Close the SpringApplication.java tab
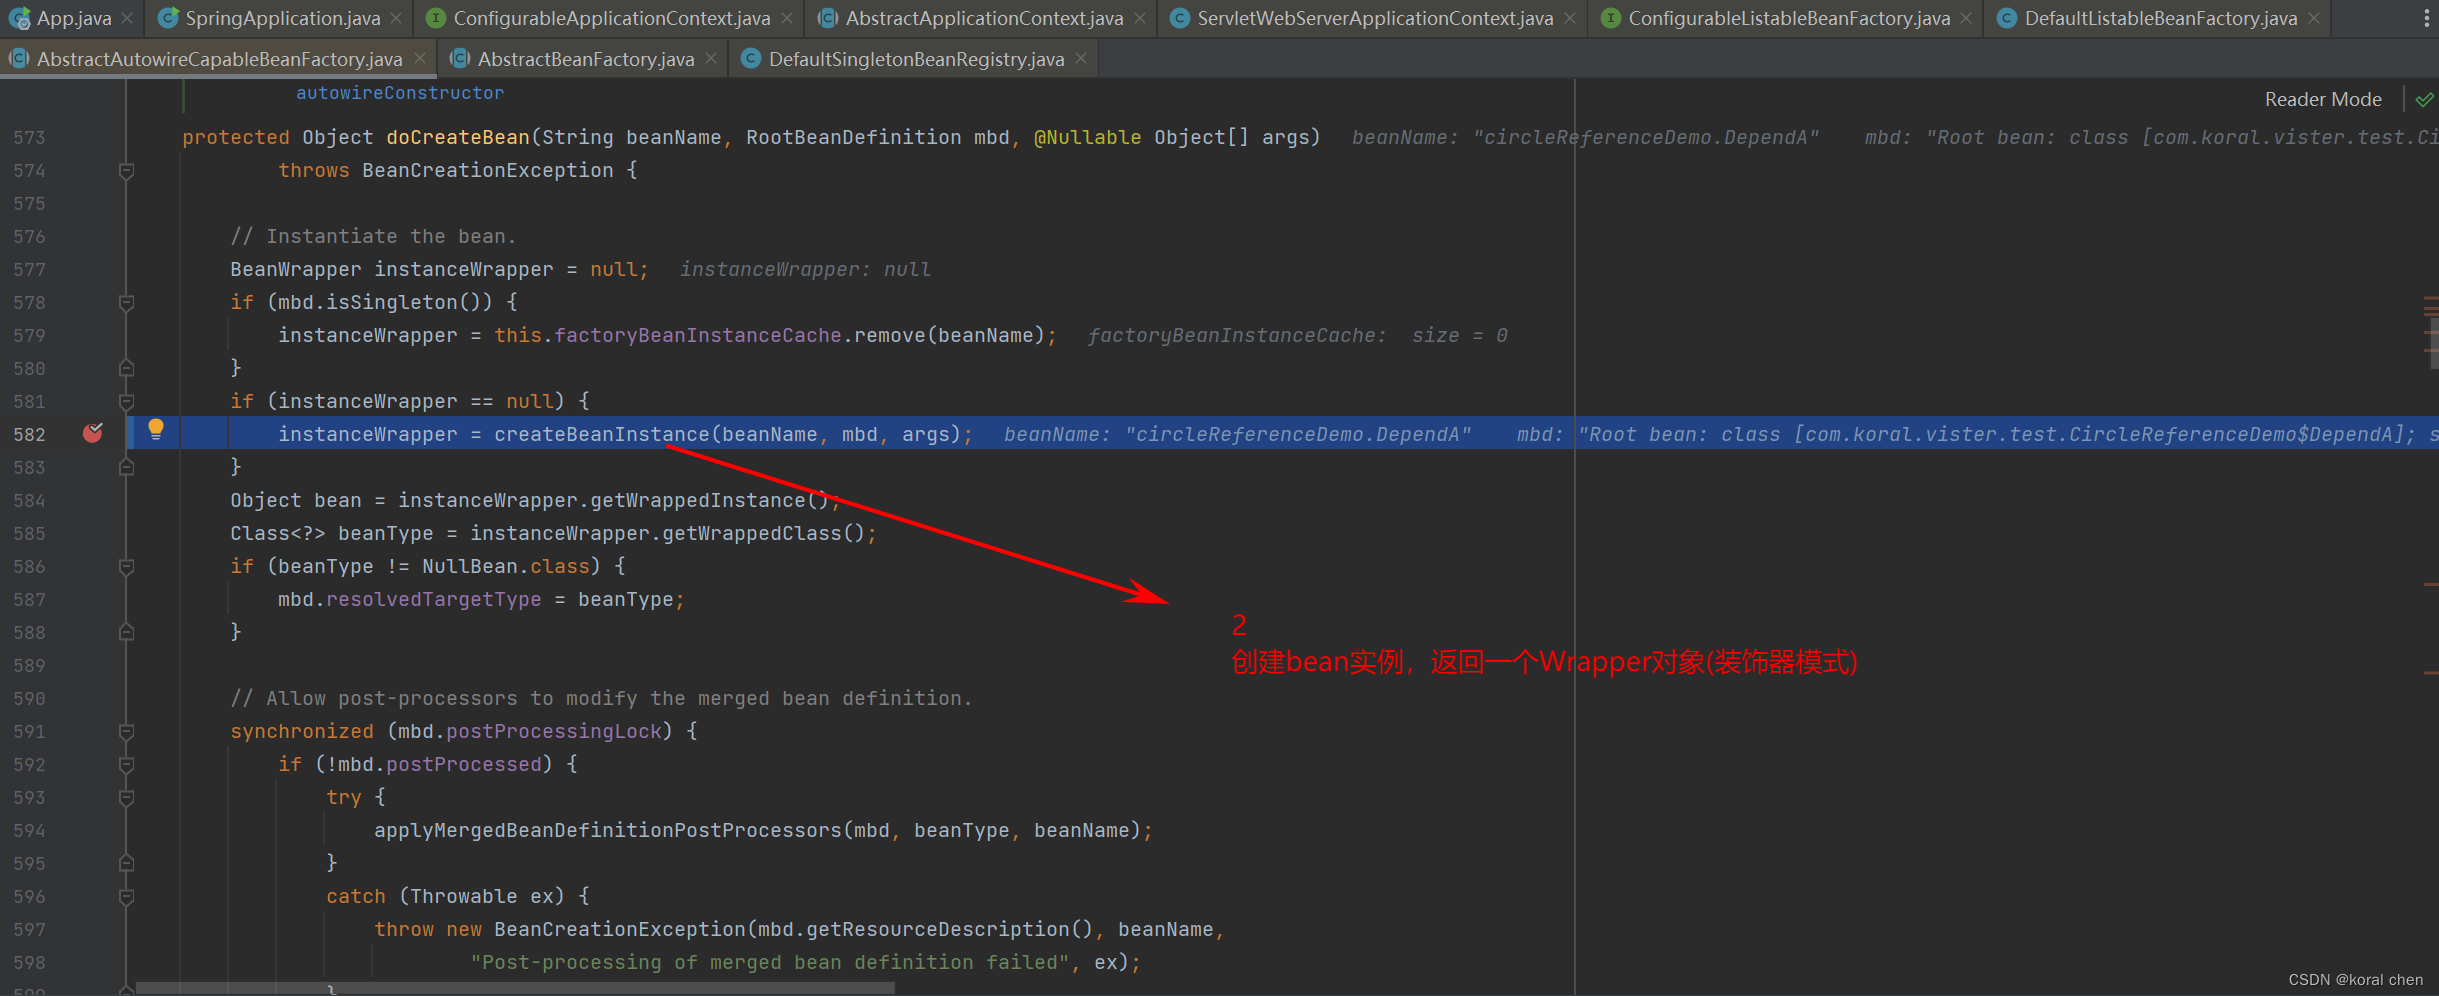Image resolution: width=2439 pixels, height=996 pixels. [x=396, y=18]
